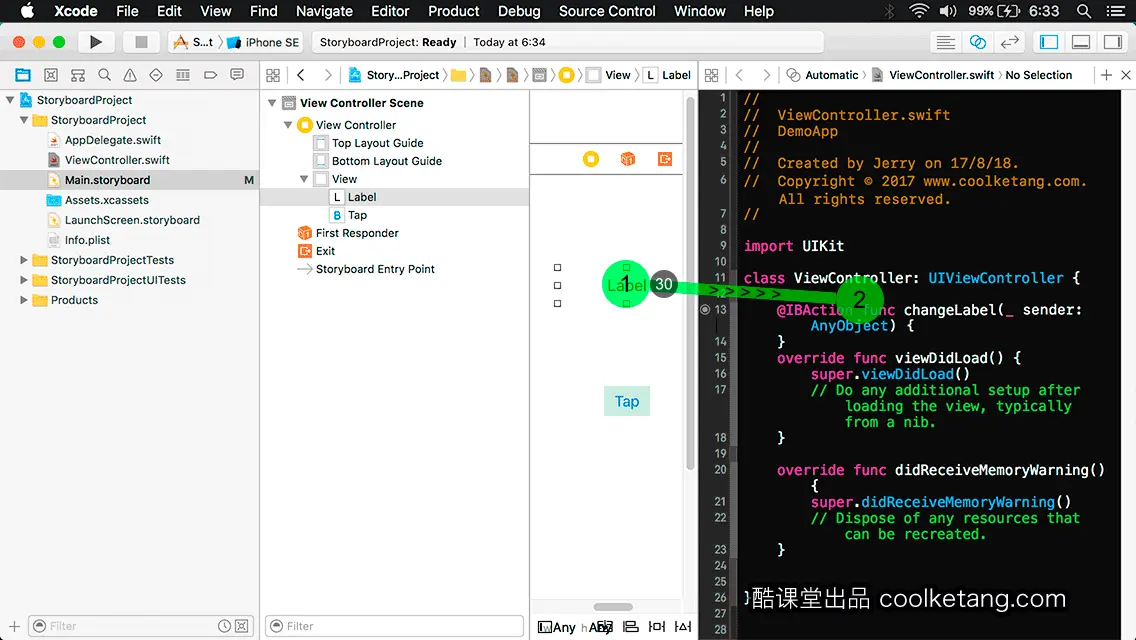The width and height of the screenshot is (1136, 640).
Task: Click the Run (play) button
Action: click(x=95, y=42)
